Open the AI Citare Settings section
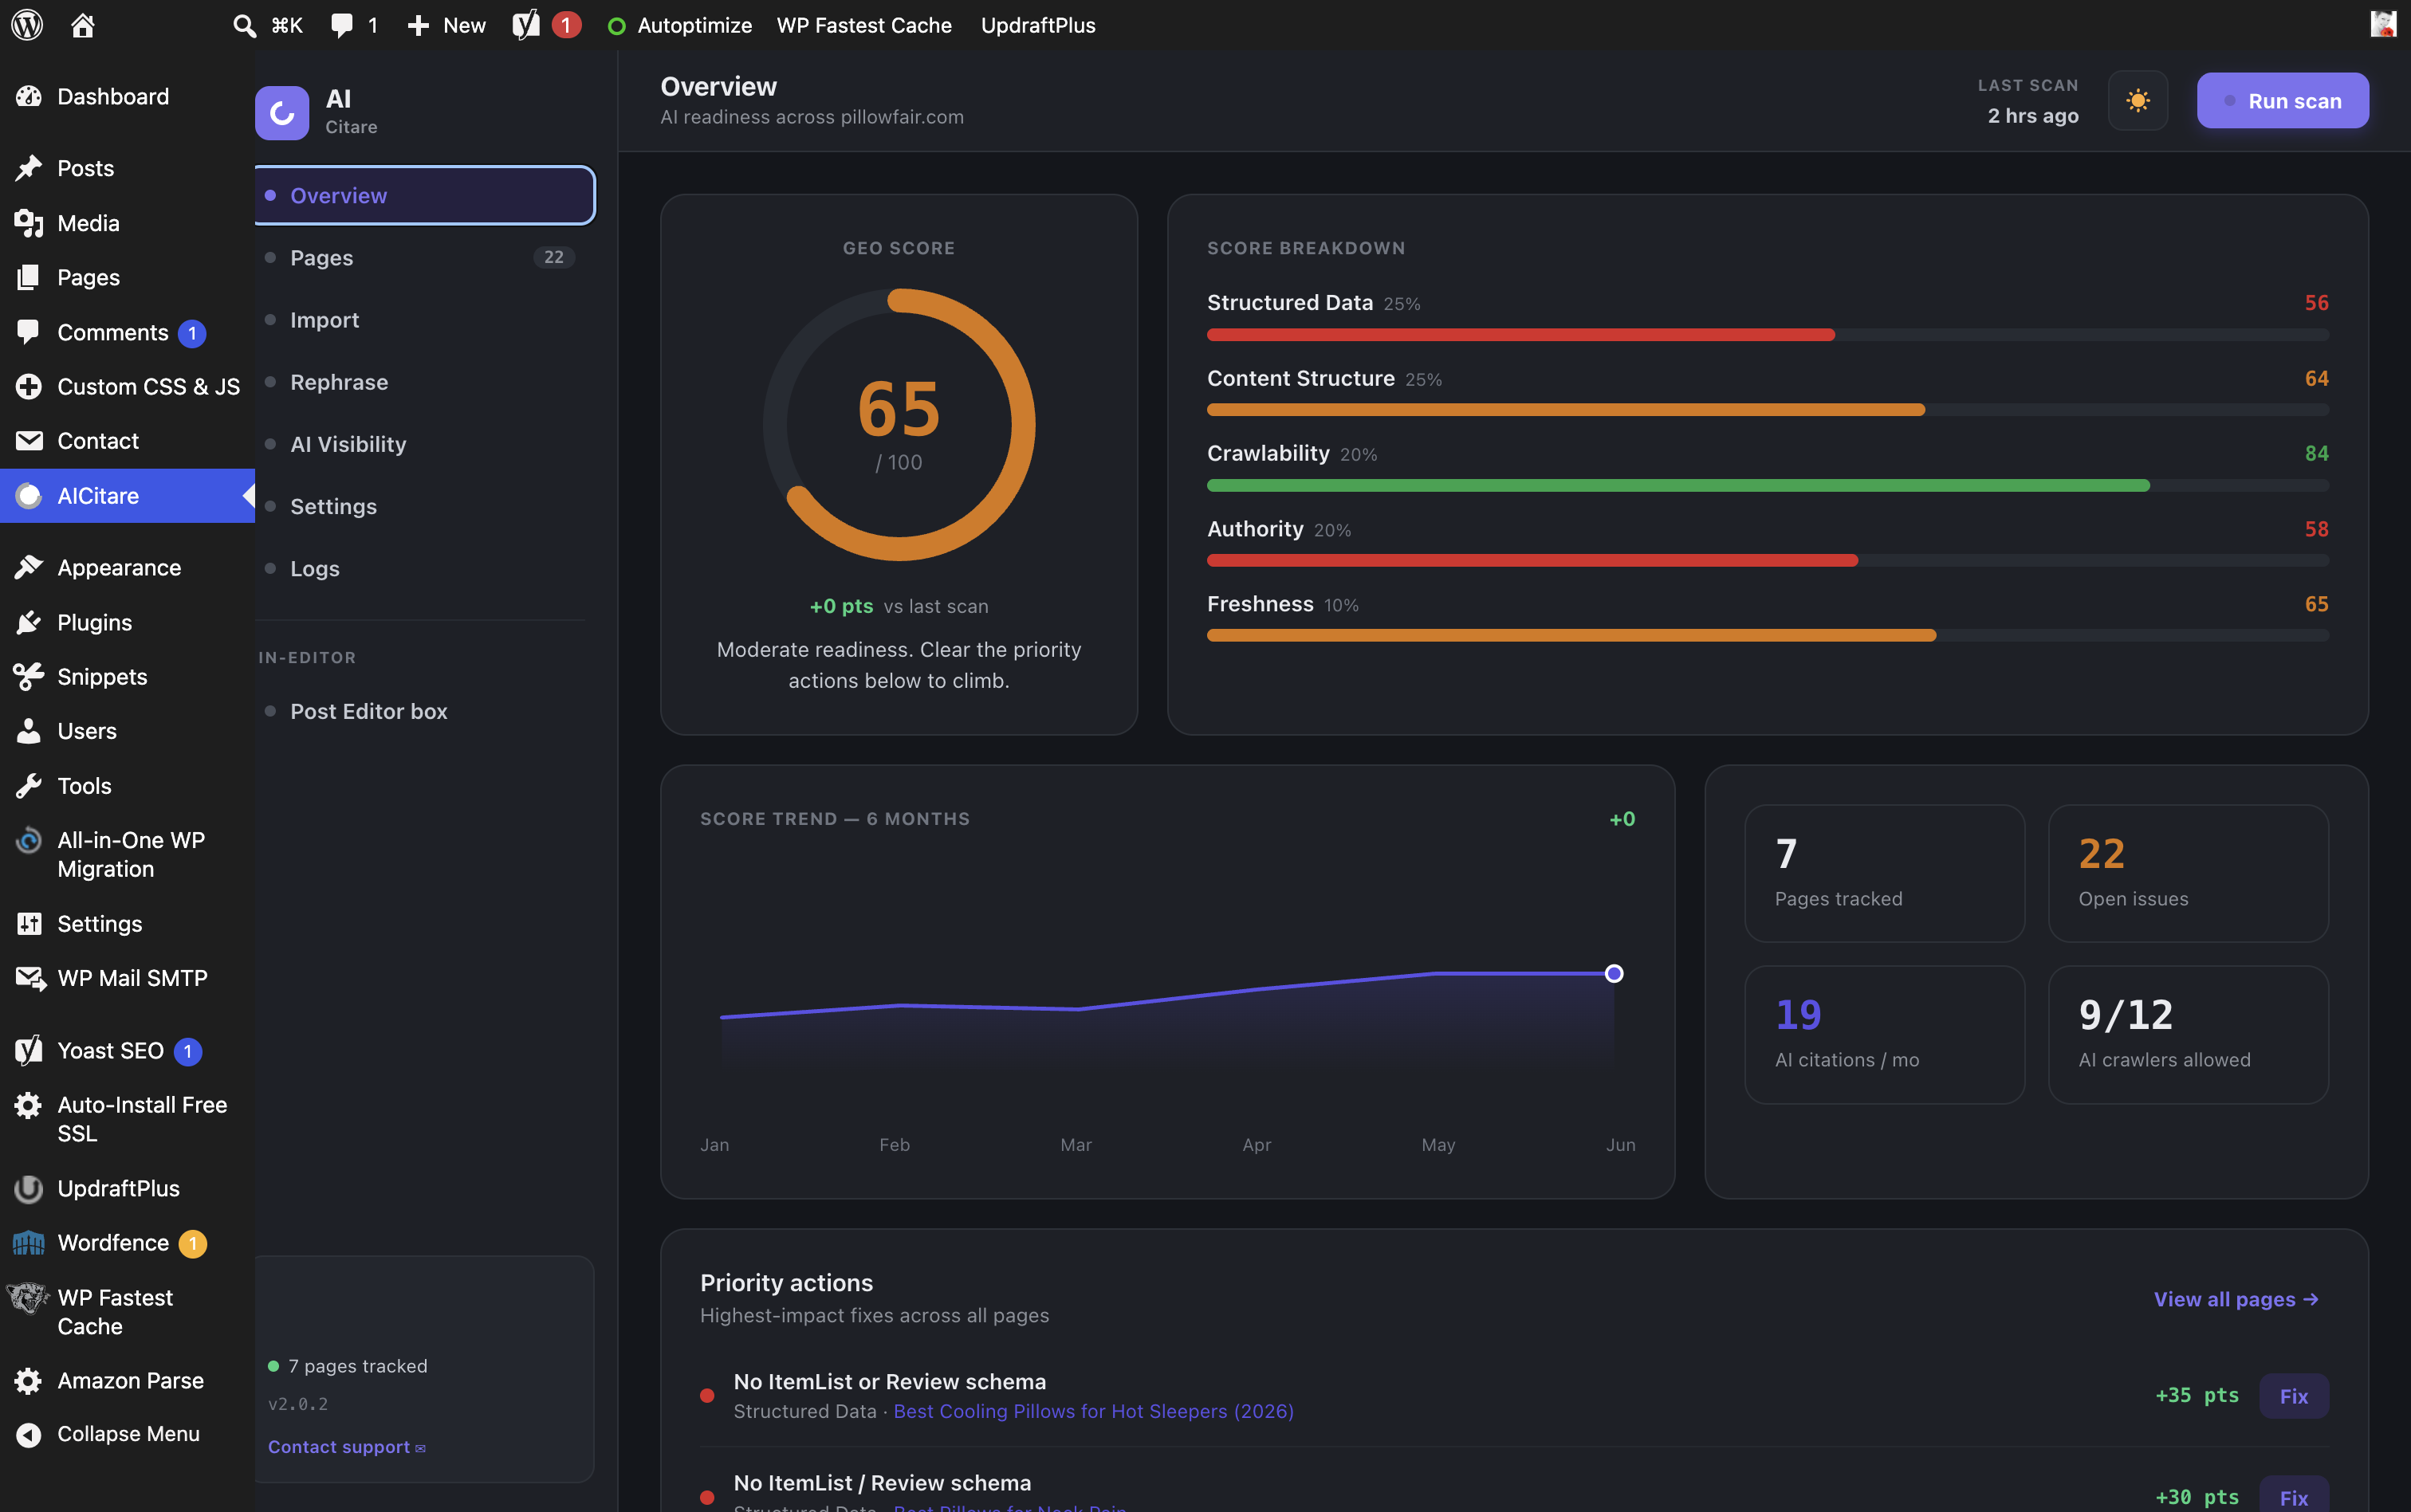This screenshot has height=1512, width=2411. 425,506
